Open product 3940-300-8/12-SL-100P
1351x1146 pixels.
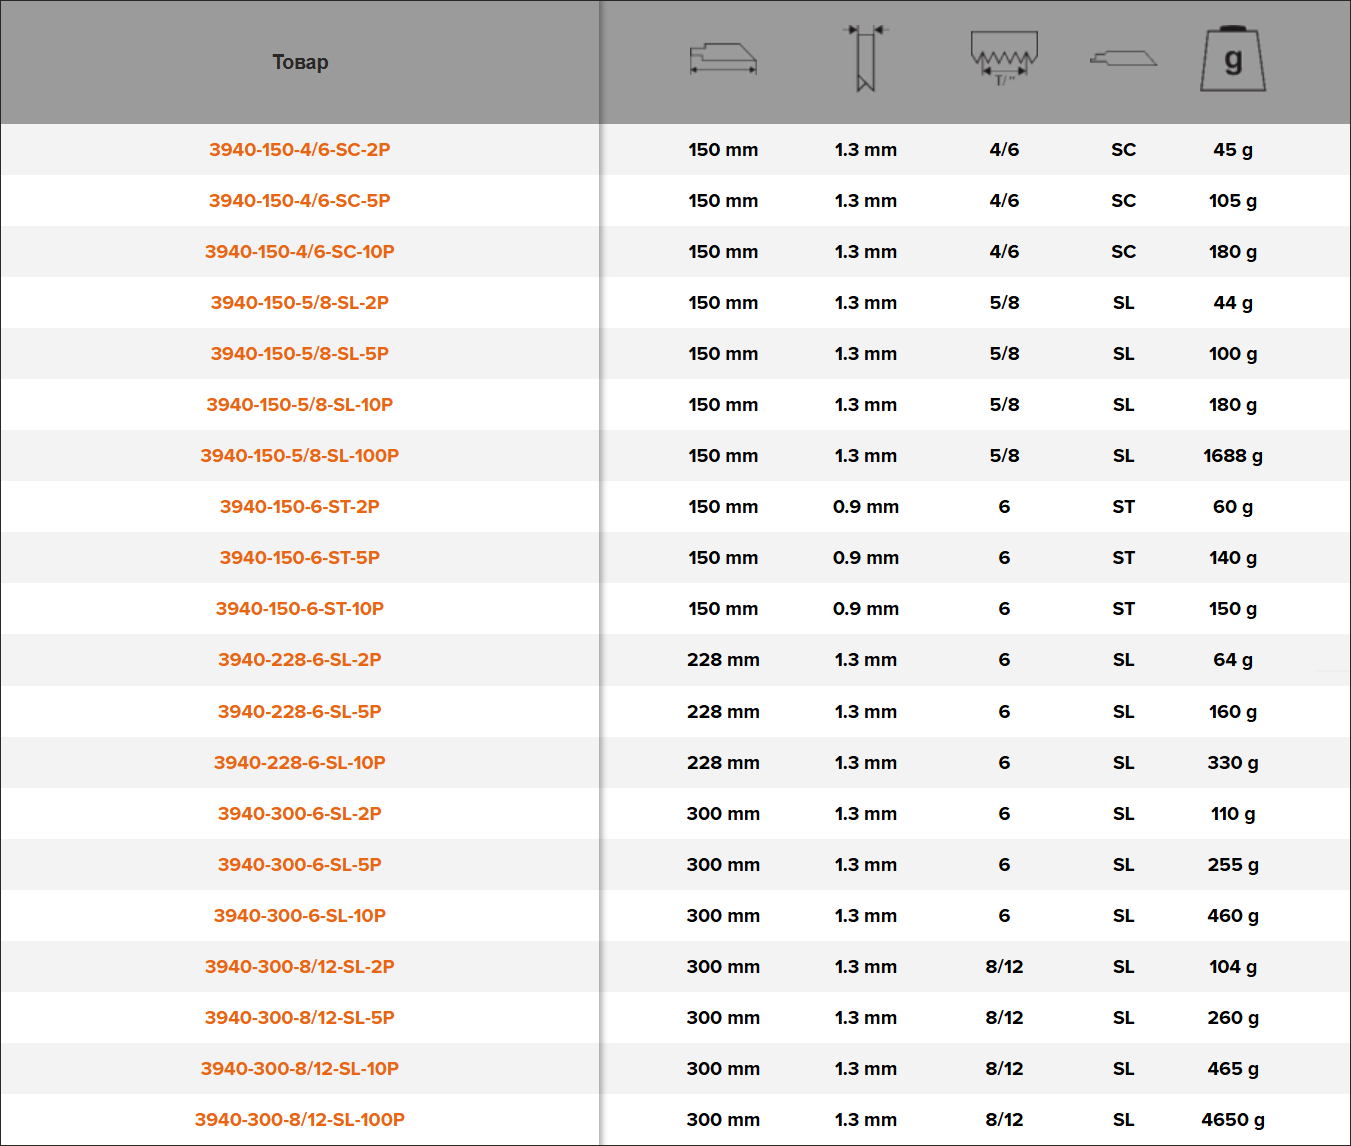300,1120
